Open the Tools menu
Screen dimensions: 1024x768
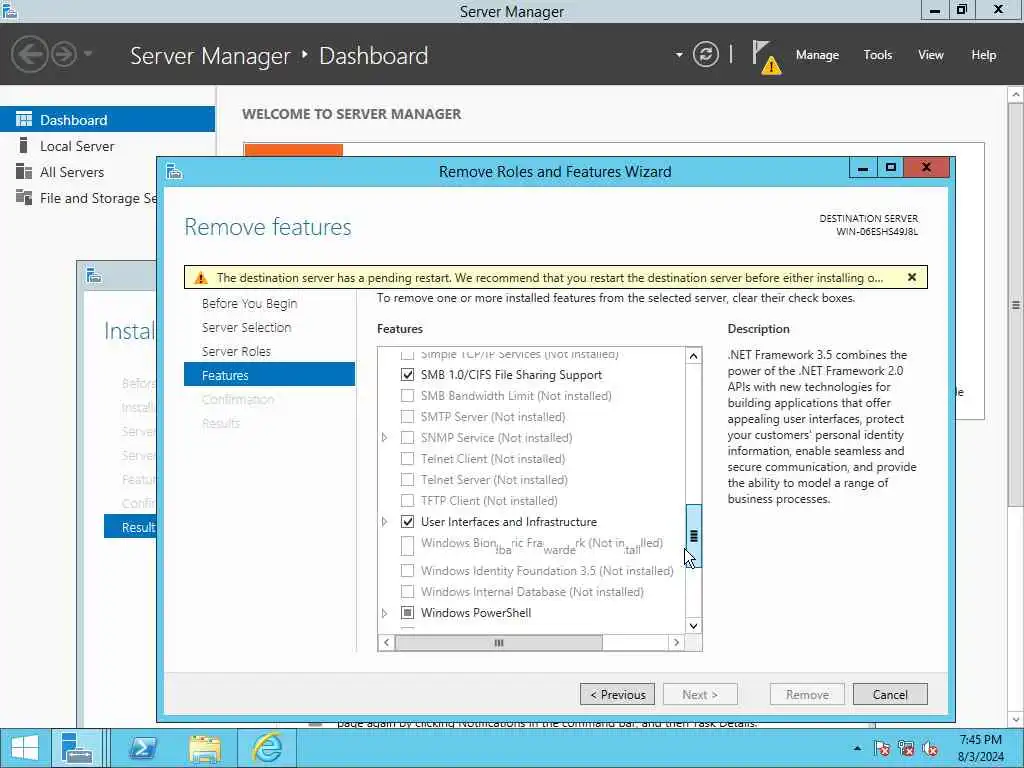878,55
